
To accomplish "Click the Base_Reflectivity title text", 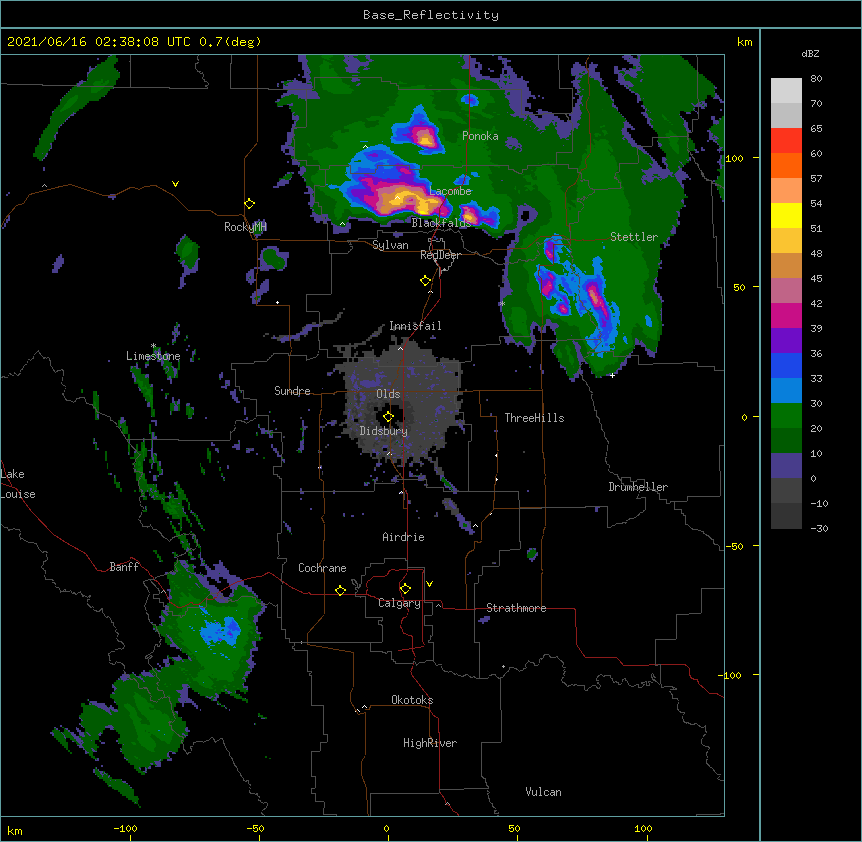I will 431,15.
